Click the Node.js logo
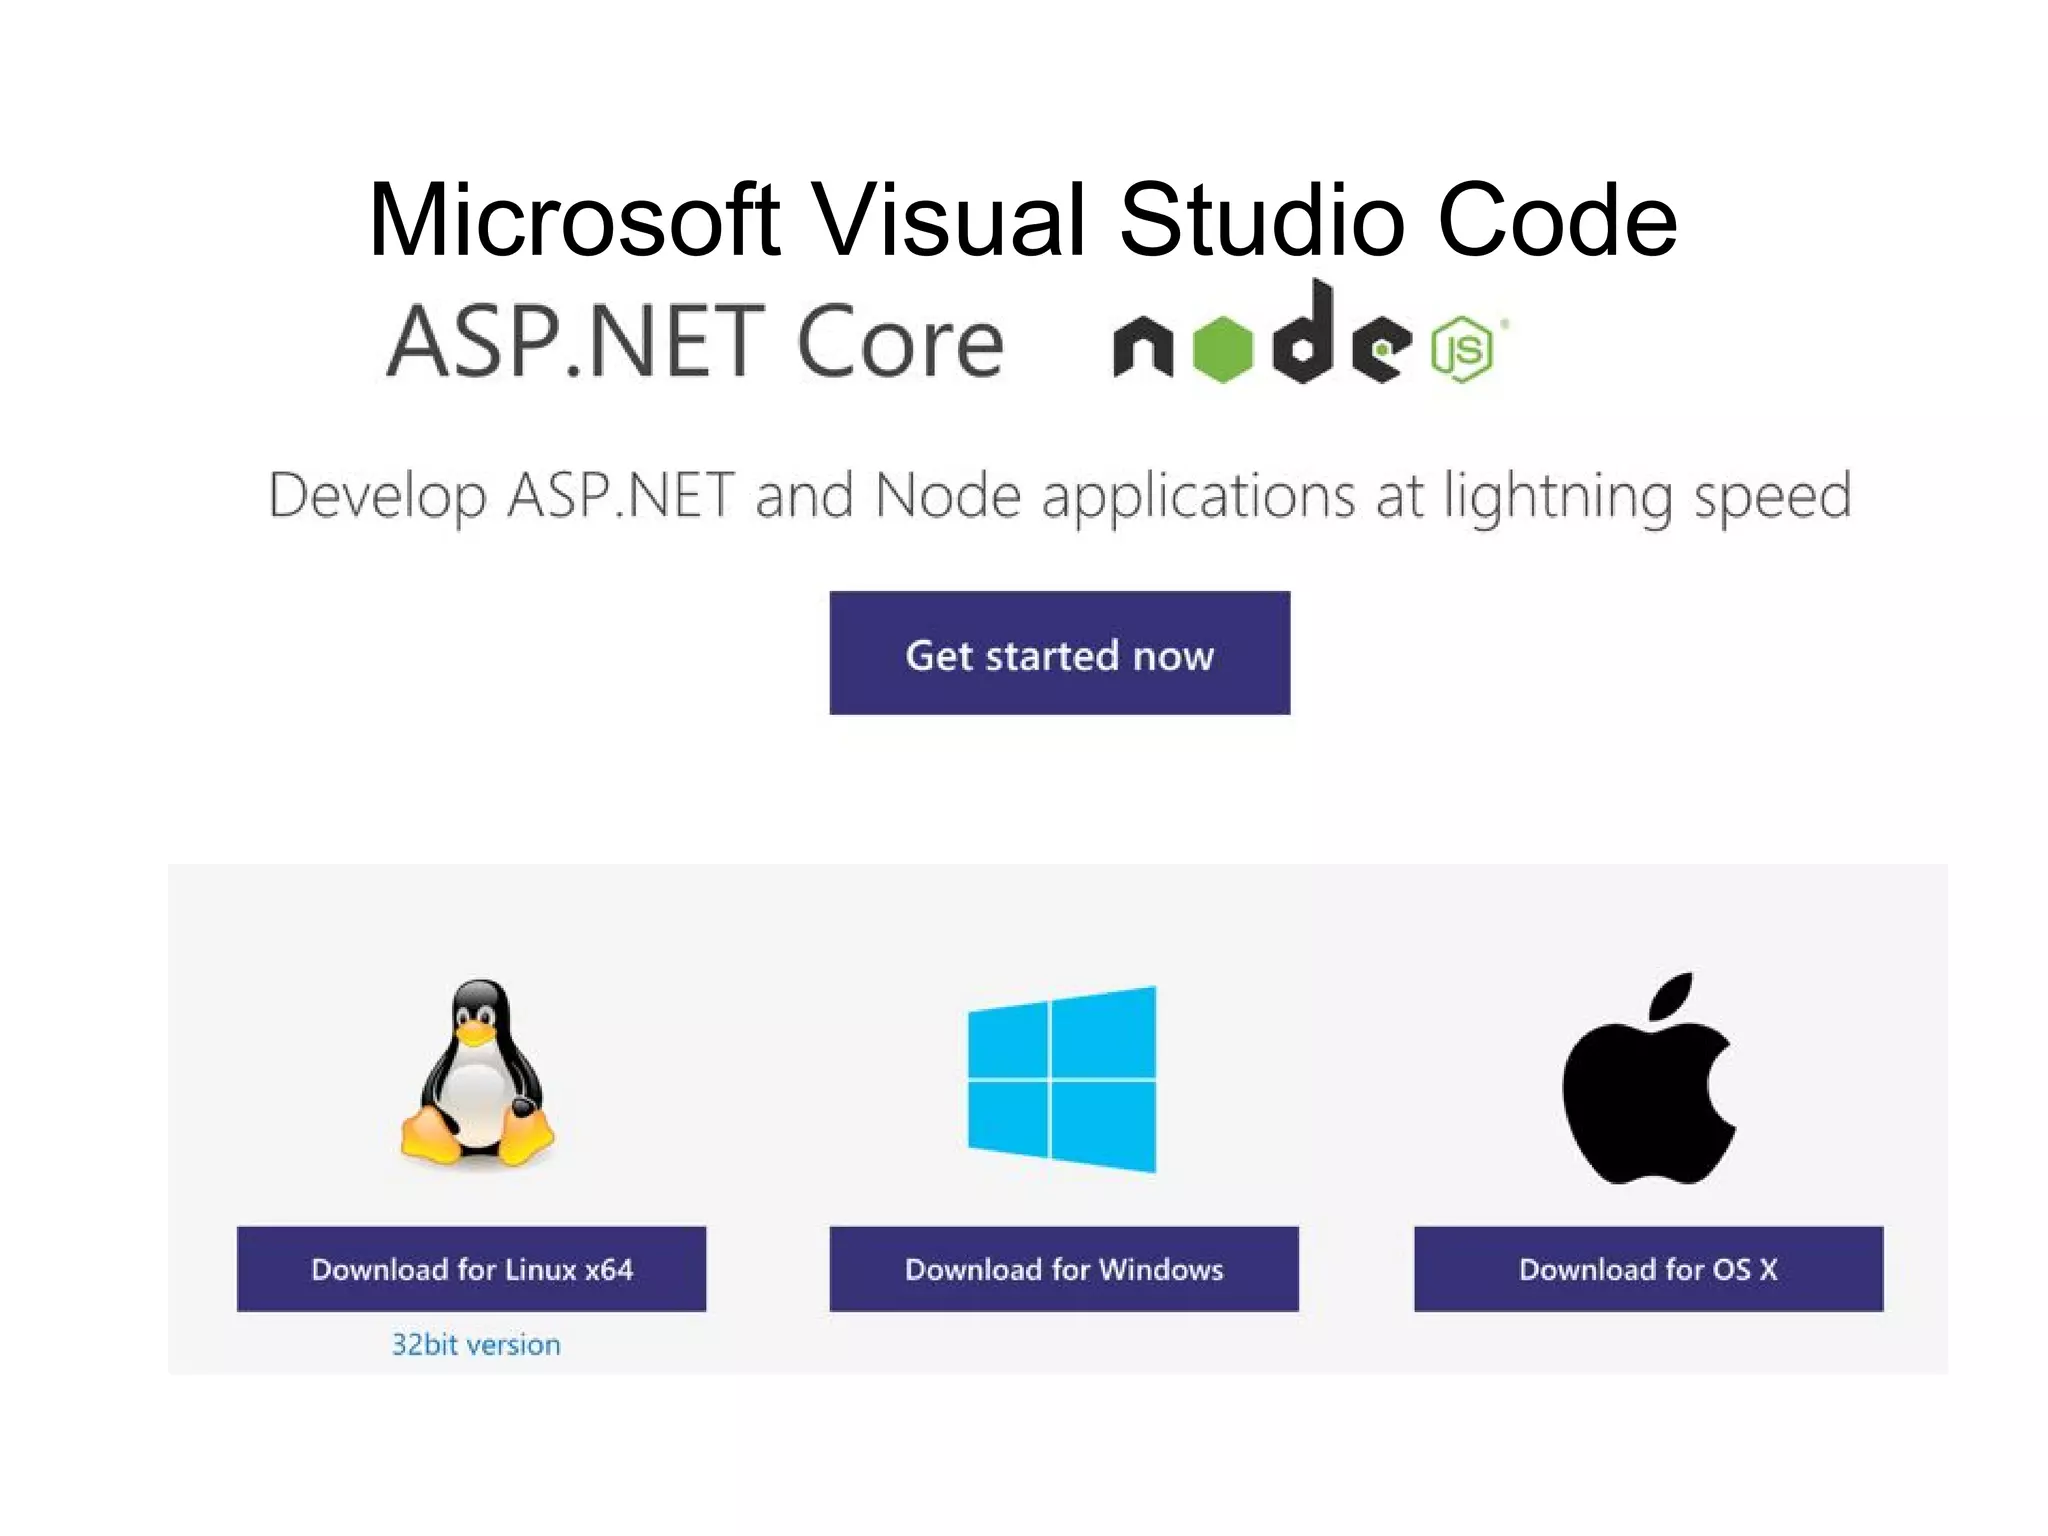The image size is (2048, 1536). [x=1310, y=332]
